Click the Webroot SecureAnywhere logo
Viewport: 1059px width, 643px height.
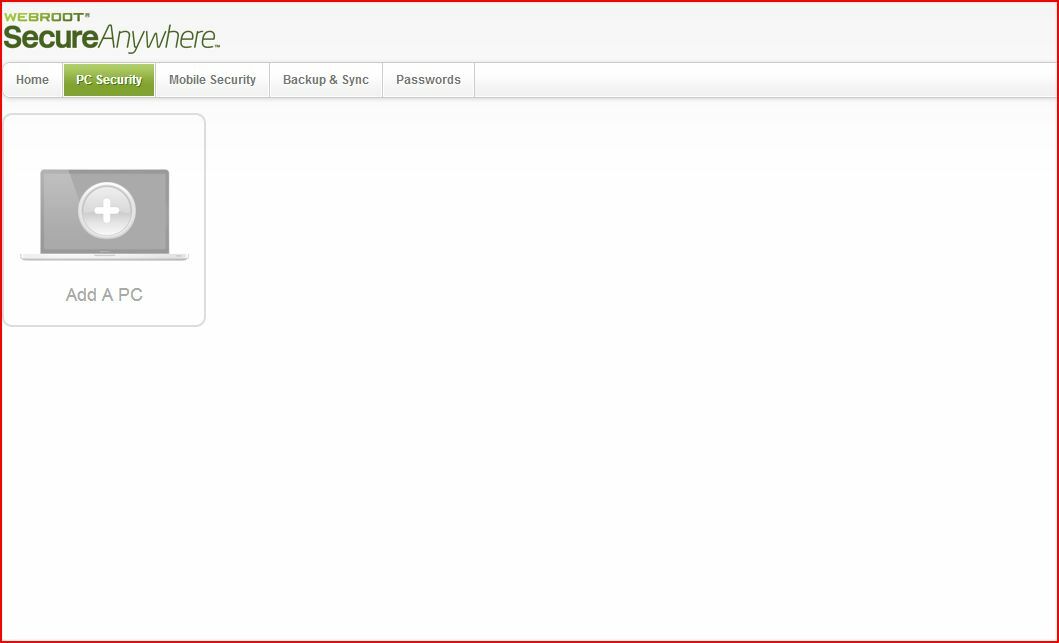tap(111, 31)
